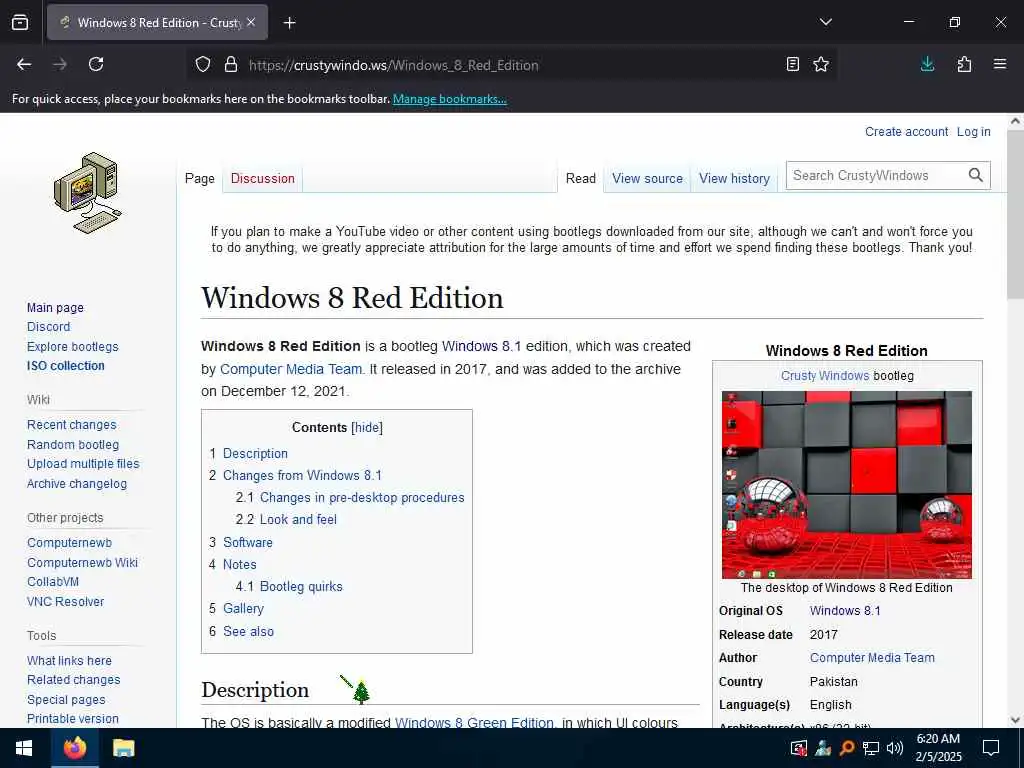The image size is (1024, 768).
Task: Open the red desktop screenshot thumbnail
Action: click(x=847, y=485)
